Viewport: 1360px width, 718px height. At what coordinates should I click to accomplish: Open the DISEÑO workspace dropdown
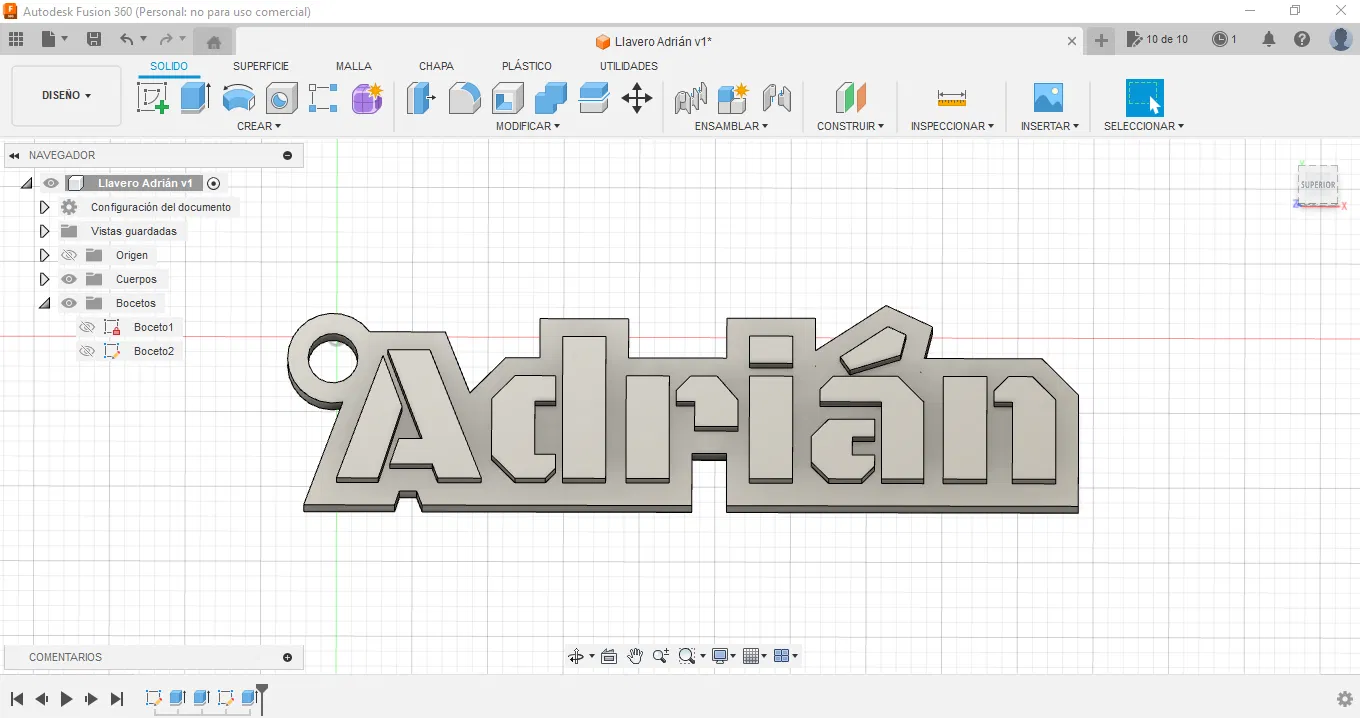pos(66,96)
